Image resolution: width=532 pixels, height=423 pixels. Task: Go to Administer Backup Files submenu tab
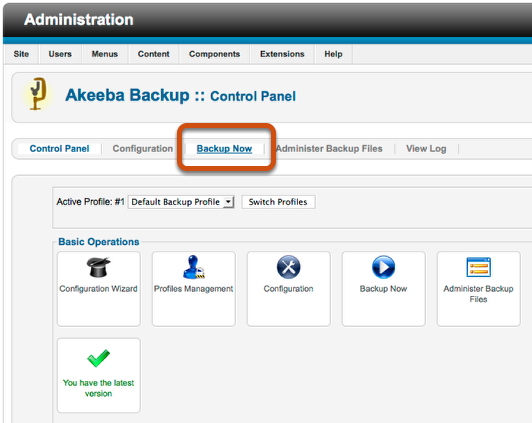tap(329, 149)
